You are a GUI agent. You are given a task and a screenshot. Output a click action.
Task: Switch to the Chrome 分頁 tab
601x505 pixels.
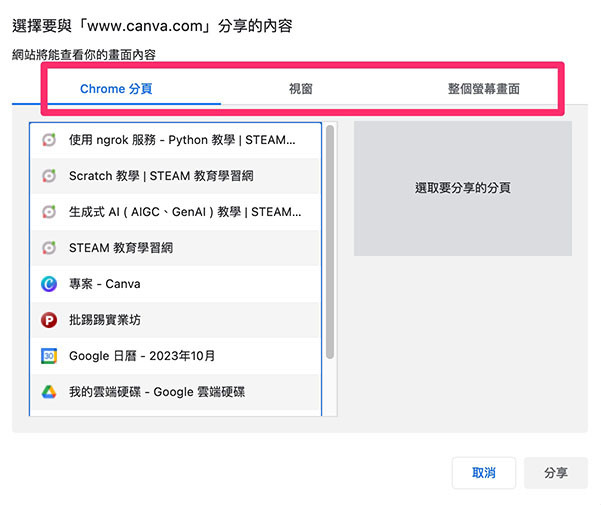click(x=116, y=89)
